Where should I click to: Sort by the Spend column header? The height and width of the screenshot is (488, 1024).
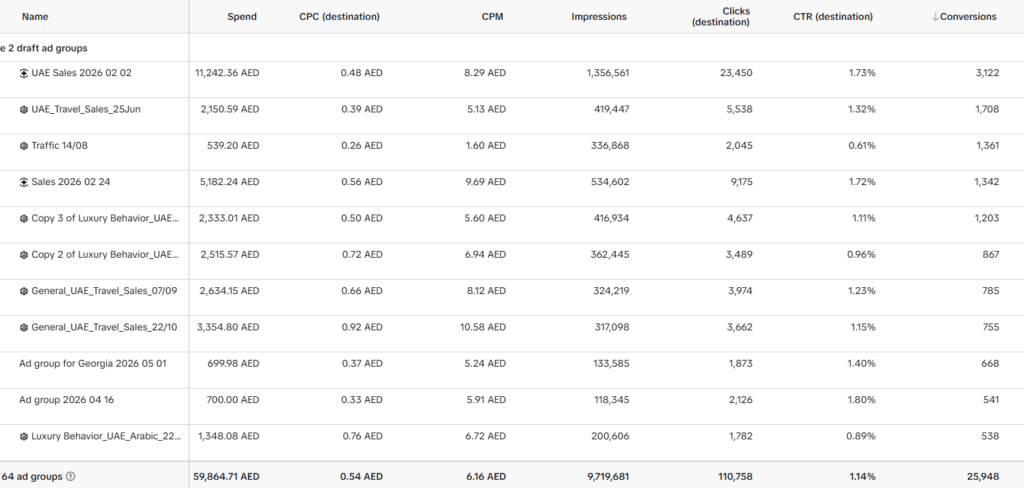click(x=242, y=17)
